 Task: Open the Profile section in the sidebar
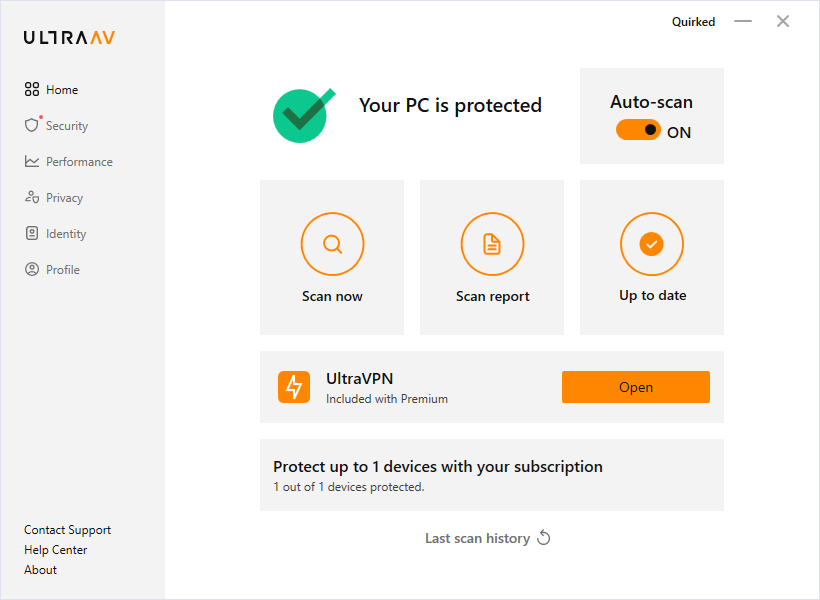[62, 270]
